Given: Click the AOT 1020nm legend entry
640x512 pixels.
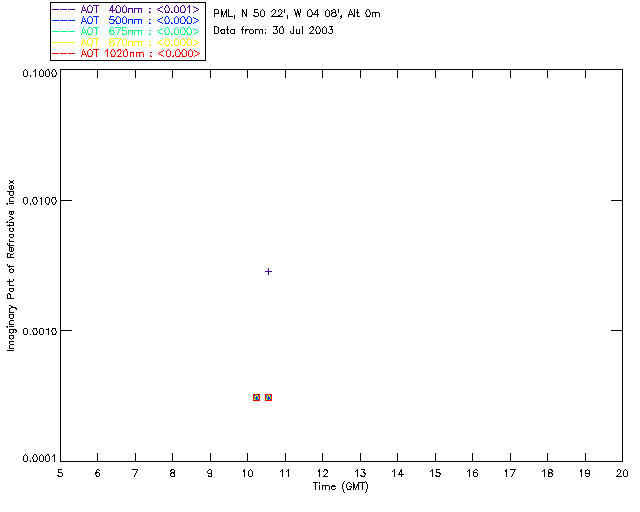Looking at the screenshot, I should (x=126, y=53).
